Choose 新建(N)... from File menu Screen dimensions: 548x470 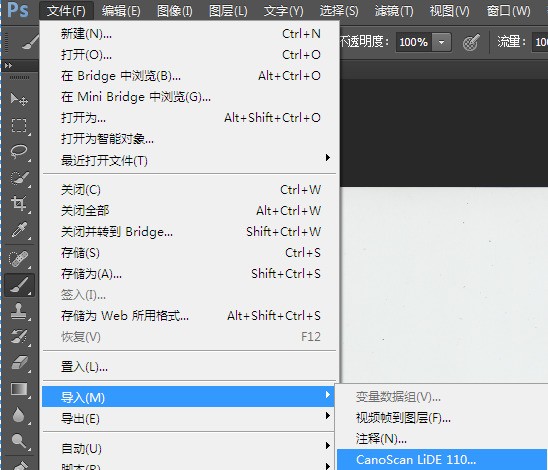(190, 34)
